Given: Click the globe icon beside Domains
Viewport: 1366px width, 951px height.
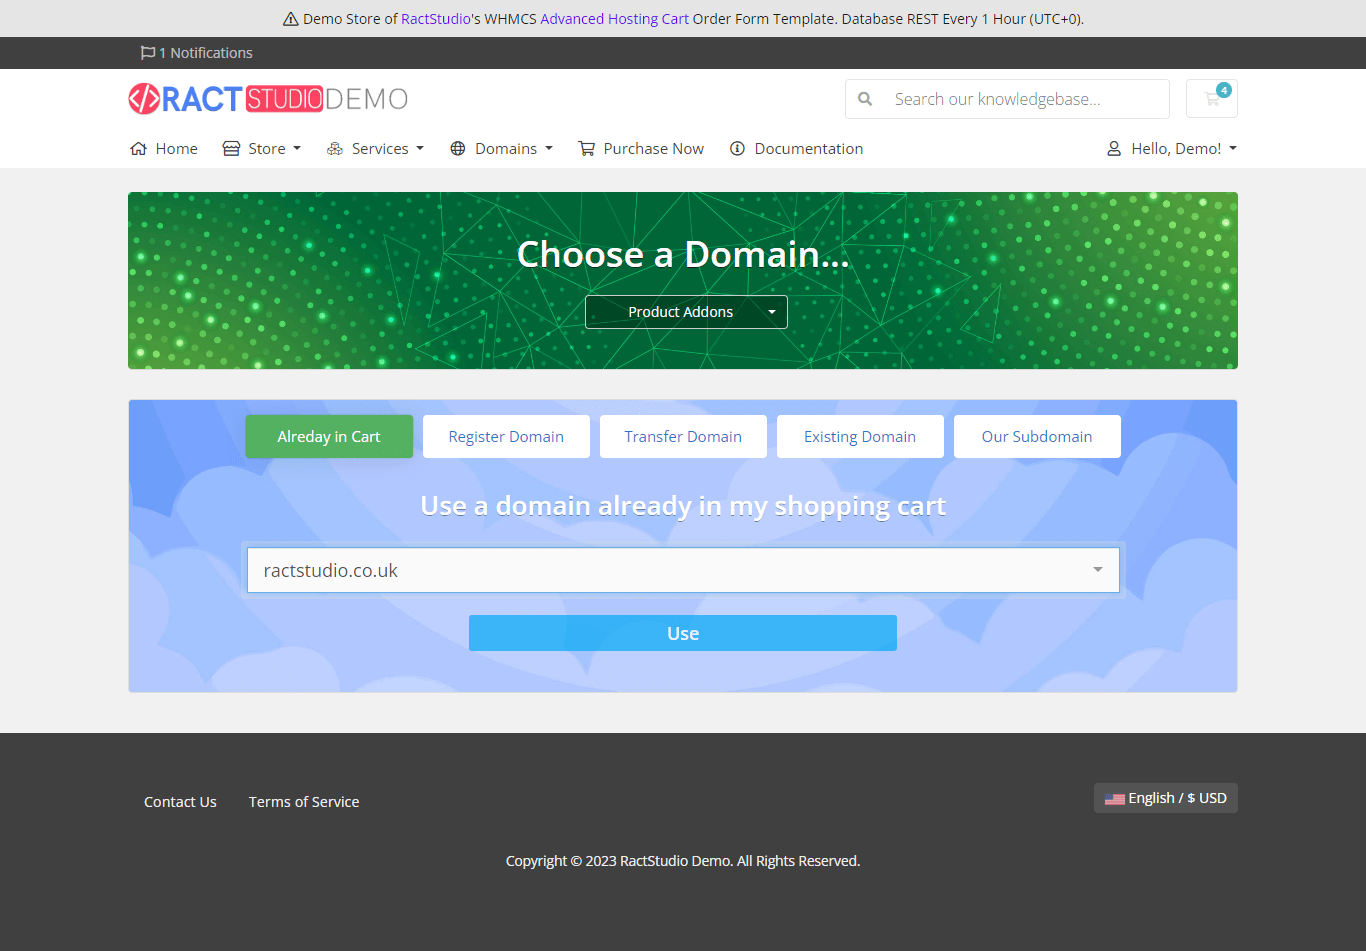Looking at the screenshot, I should [x=459, y=147].
